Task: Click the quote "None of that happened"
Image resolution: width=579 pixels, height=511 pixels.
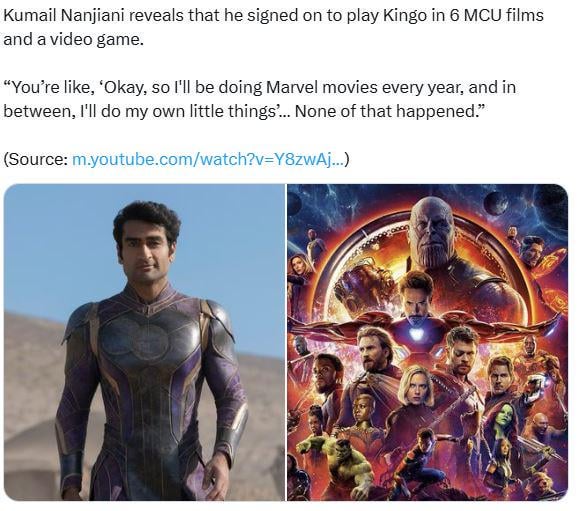Action: [386, 111]
